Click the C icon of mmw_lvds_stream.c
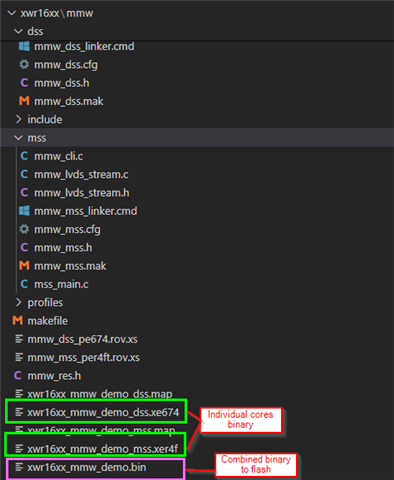Screen dimensions: 394x480 [24, 174]
